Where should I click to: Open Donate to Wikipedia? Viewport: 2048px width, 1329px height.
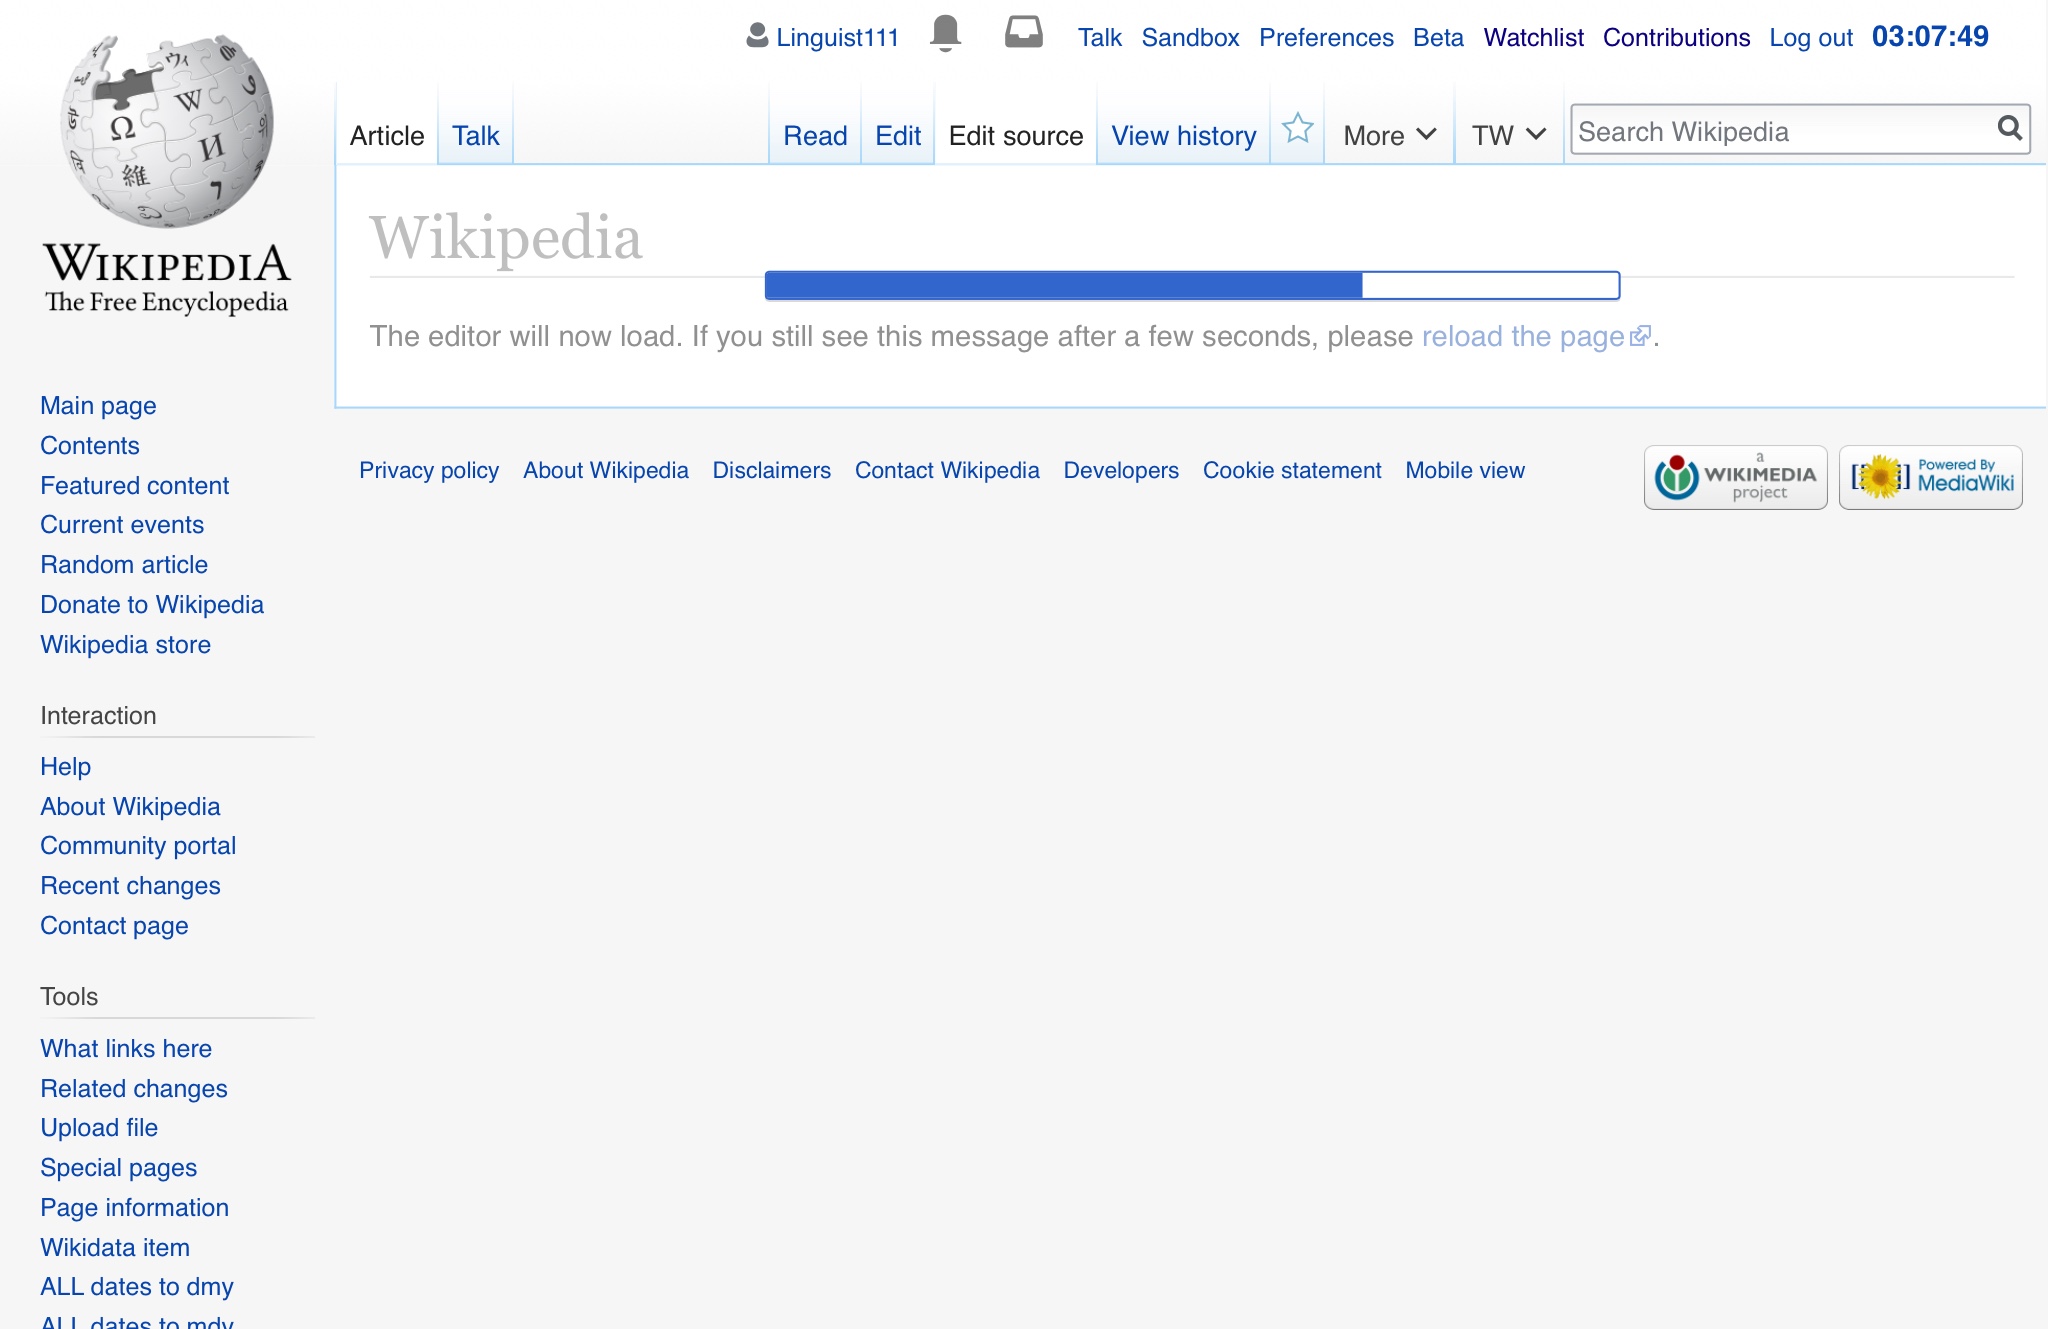coord(152,604)
